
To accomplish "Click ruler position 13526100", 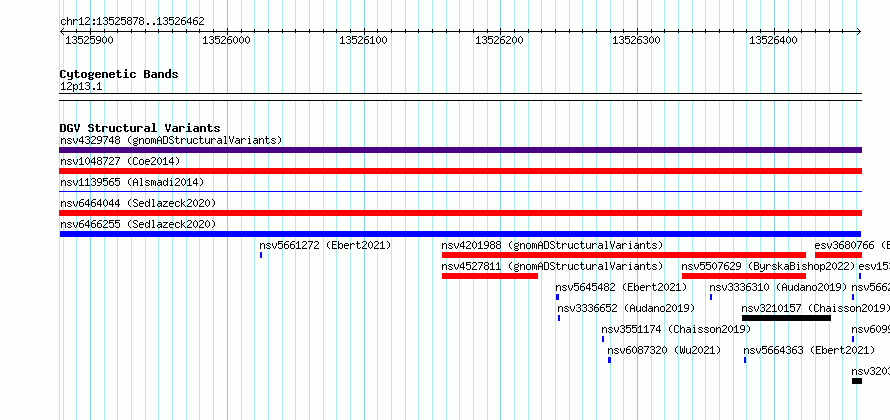I will [x=363, y=40].
